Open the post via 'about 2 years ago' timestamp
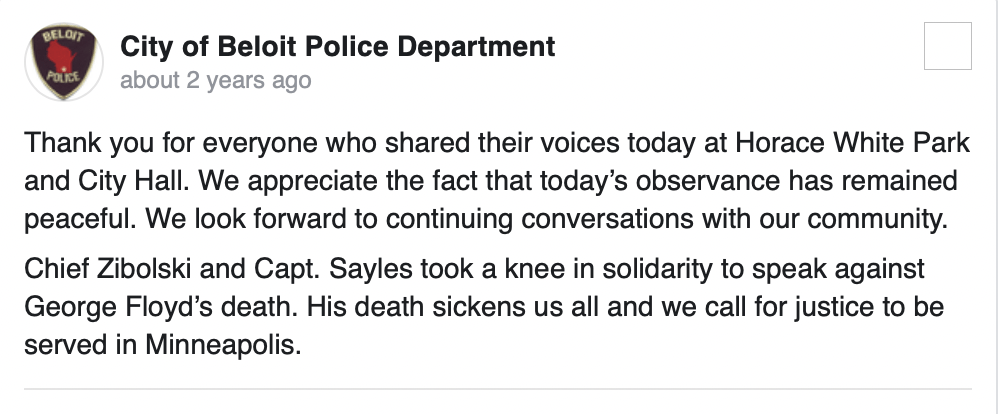 pos(216,80)
